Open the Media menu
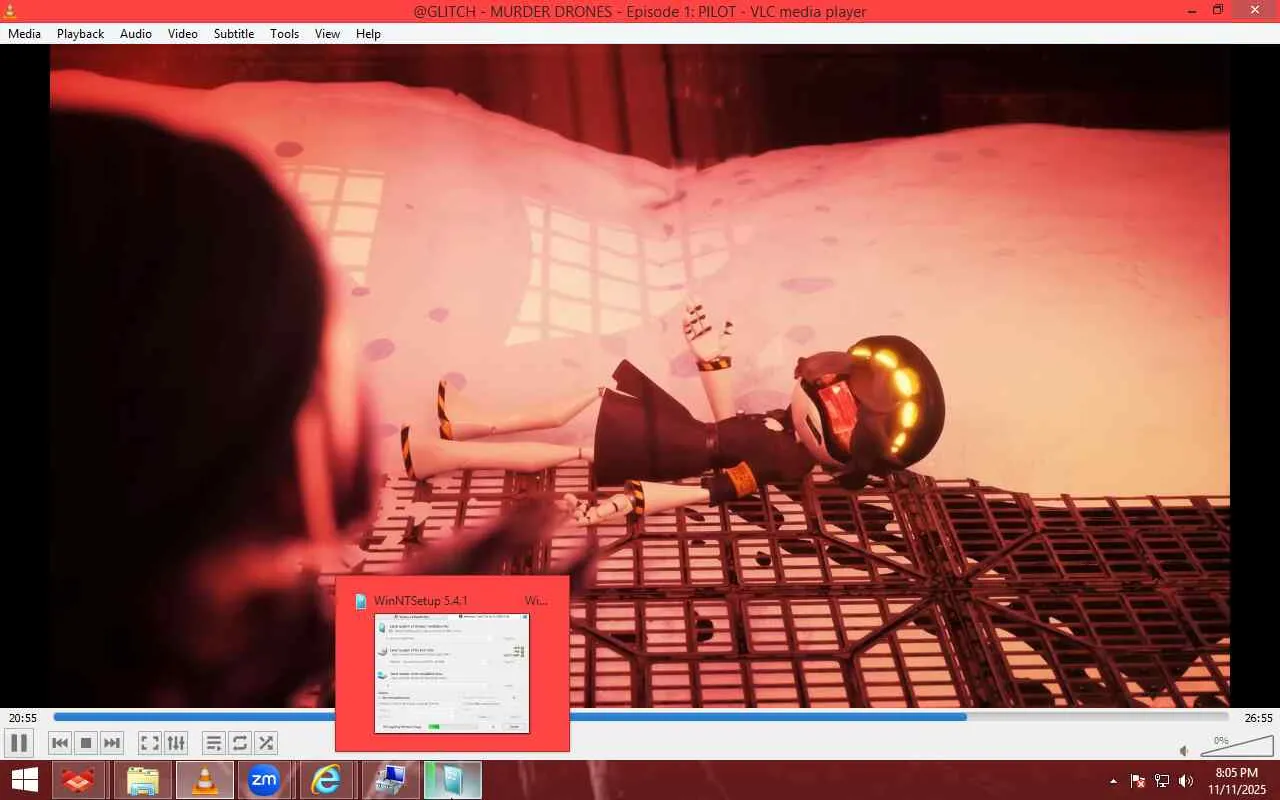The image size is (1280, 800). pos(24,34)
